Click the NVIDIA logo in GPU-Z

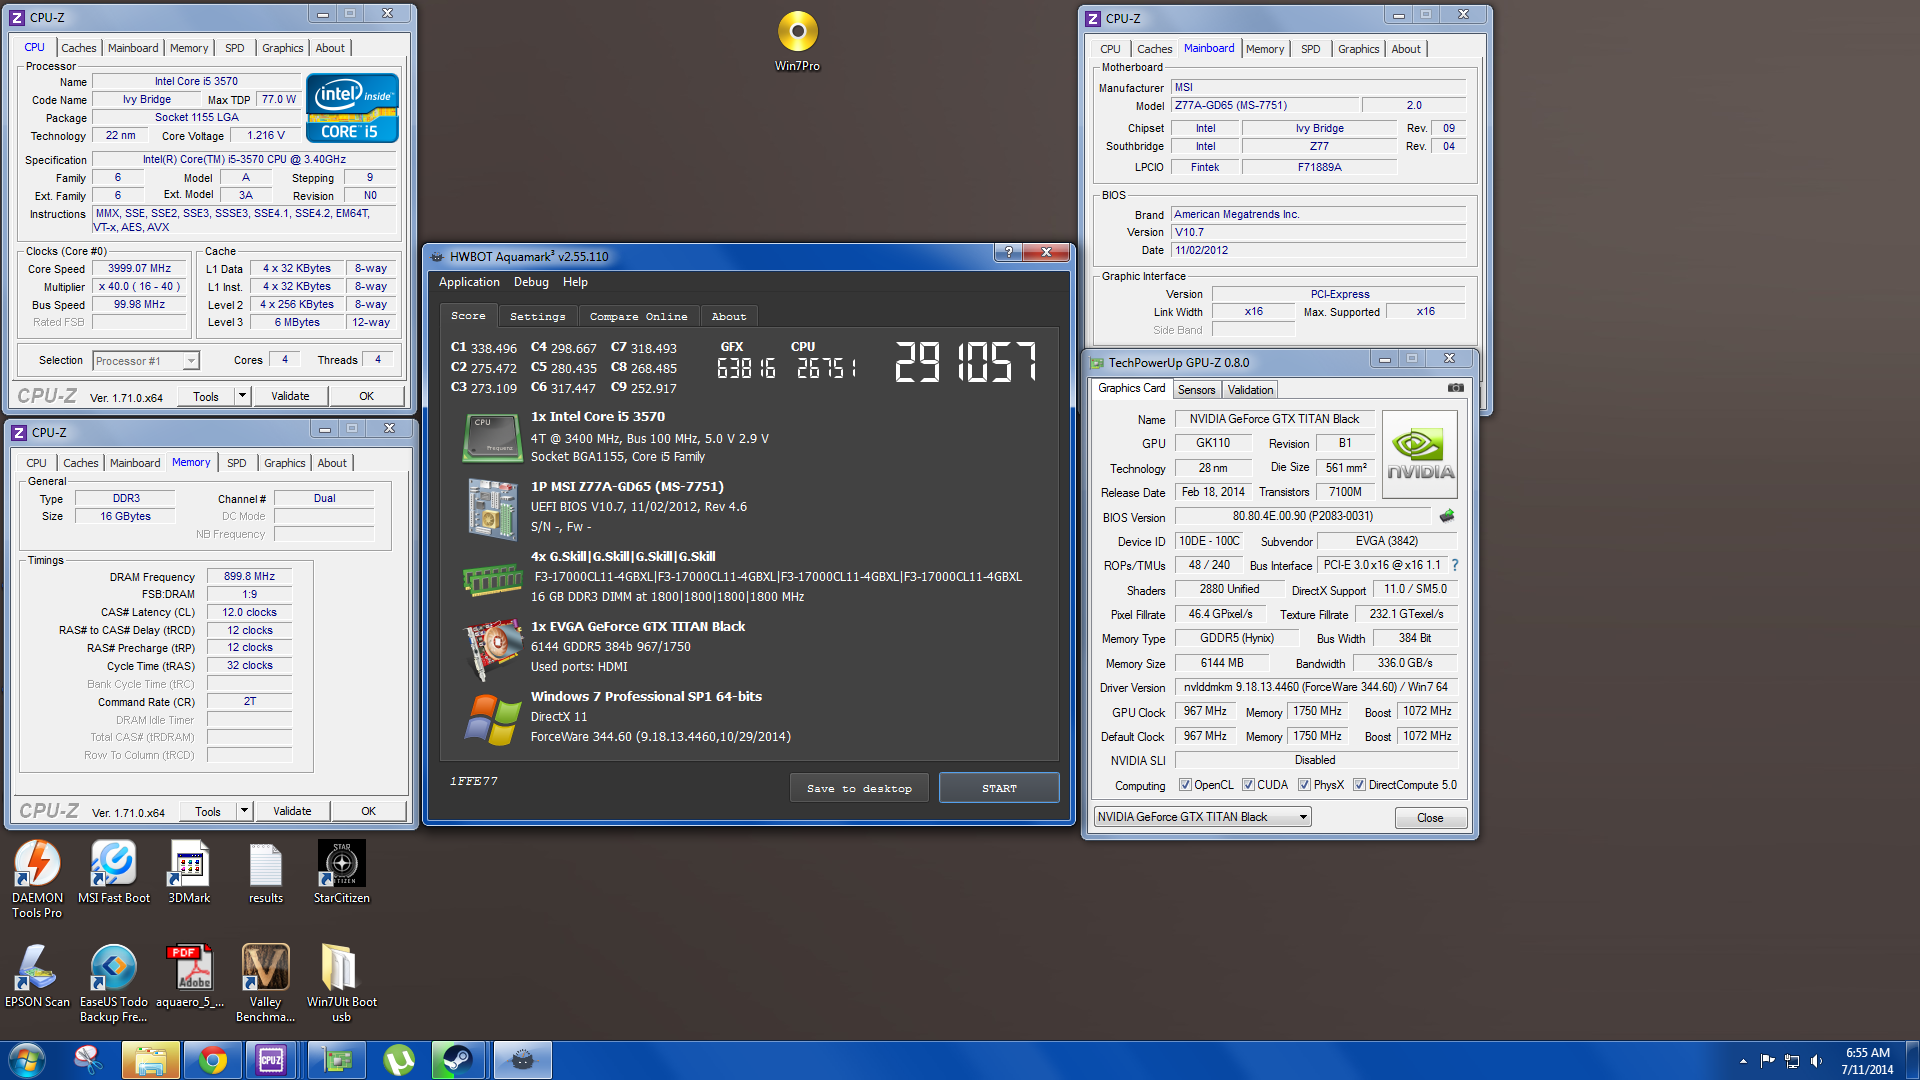click(1419, 454)
